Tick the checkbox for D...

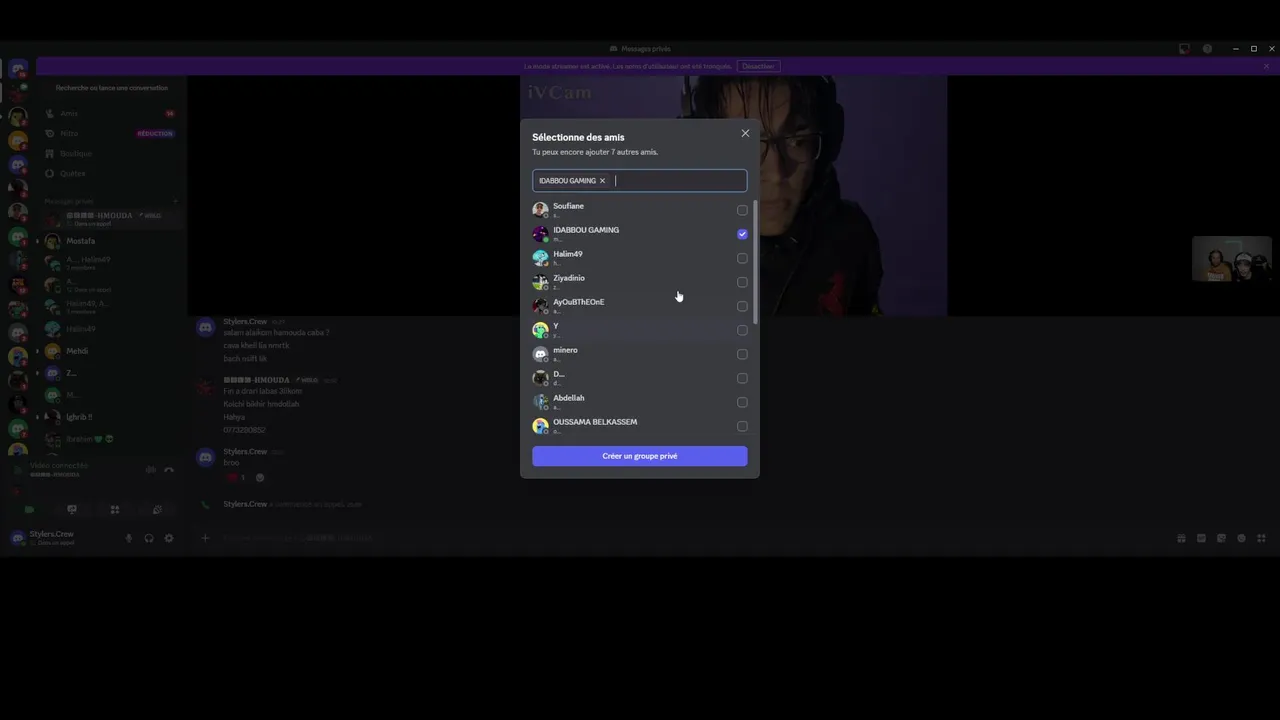tap(742, 378)
